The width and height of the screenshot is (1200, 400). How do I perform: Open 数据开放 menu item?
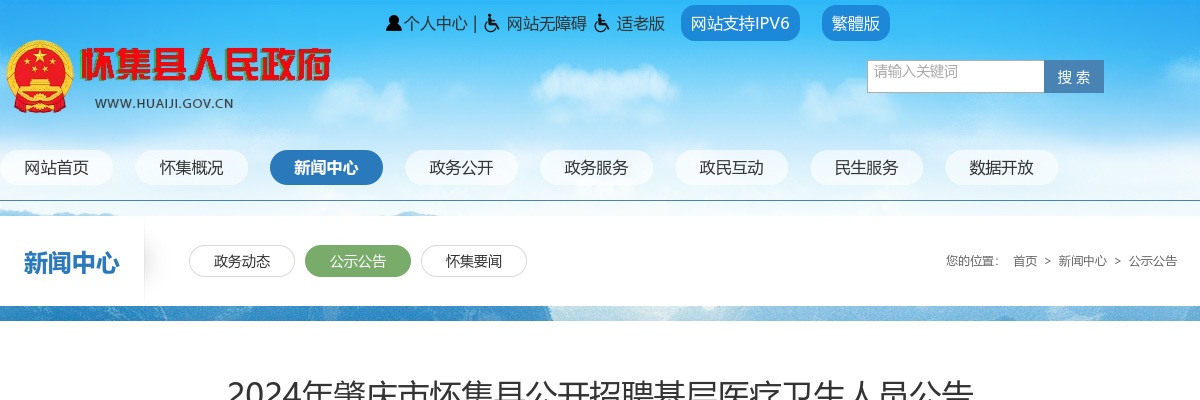tap(1001, 167)
